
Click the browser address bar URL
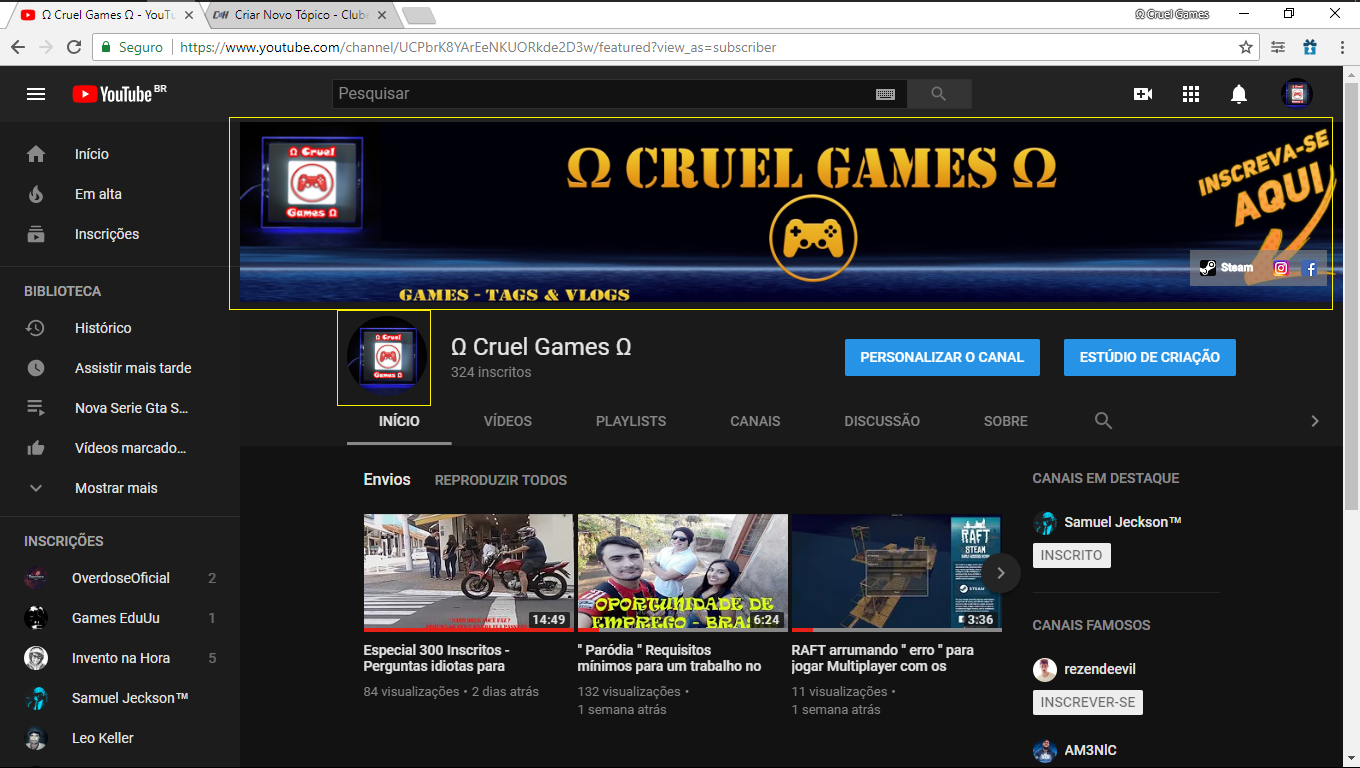coord(478,47)
